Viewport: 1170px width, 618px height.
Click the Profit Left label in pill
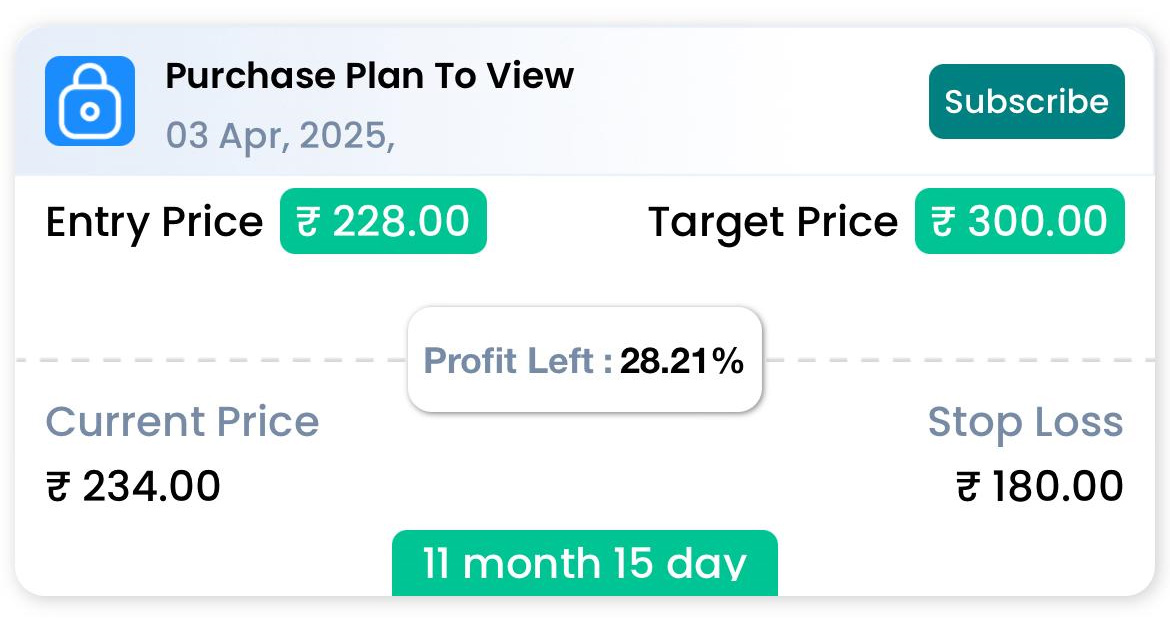(517, 361)
